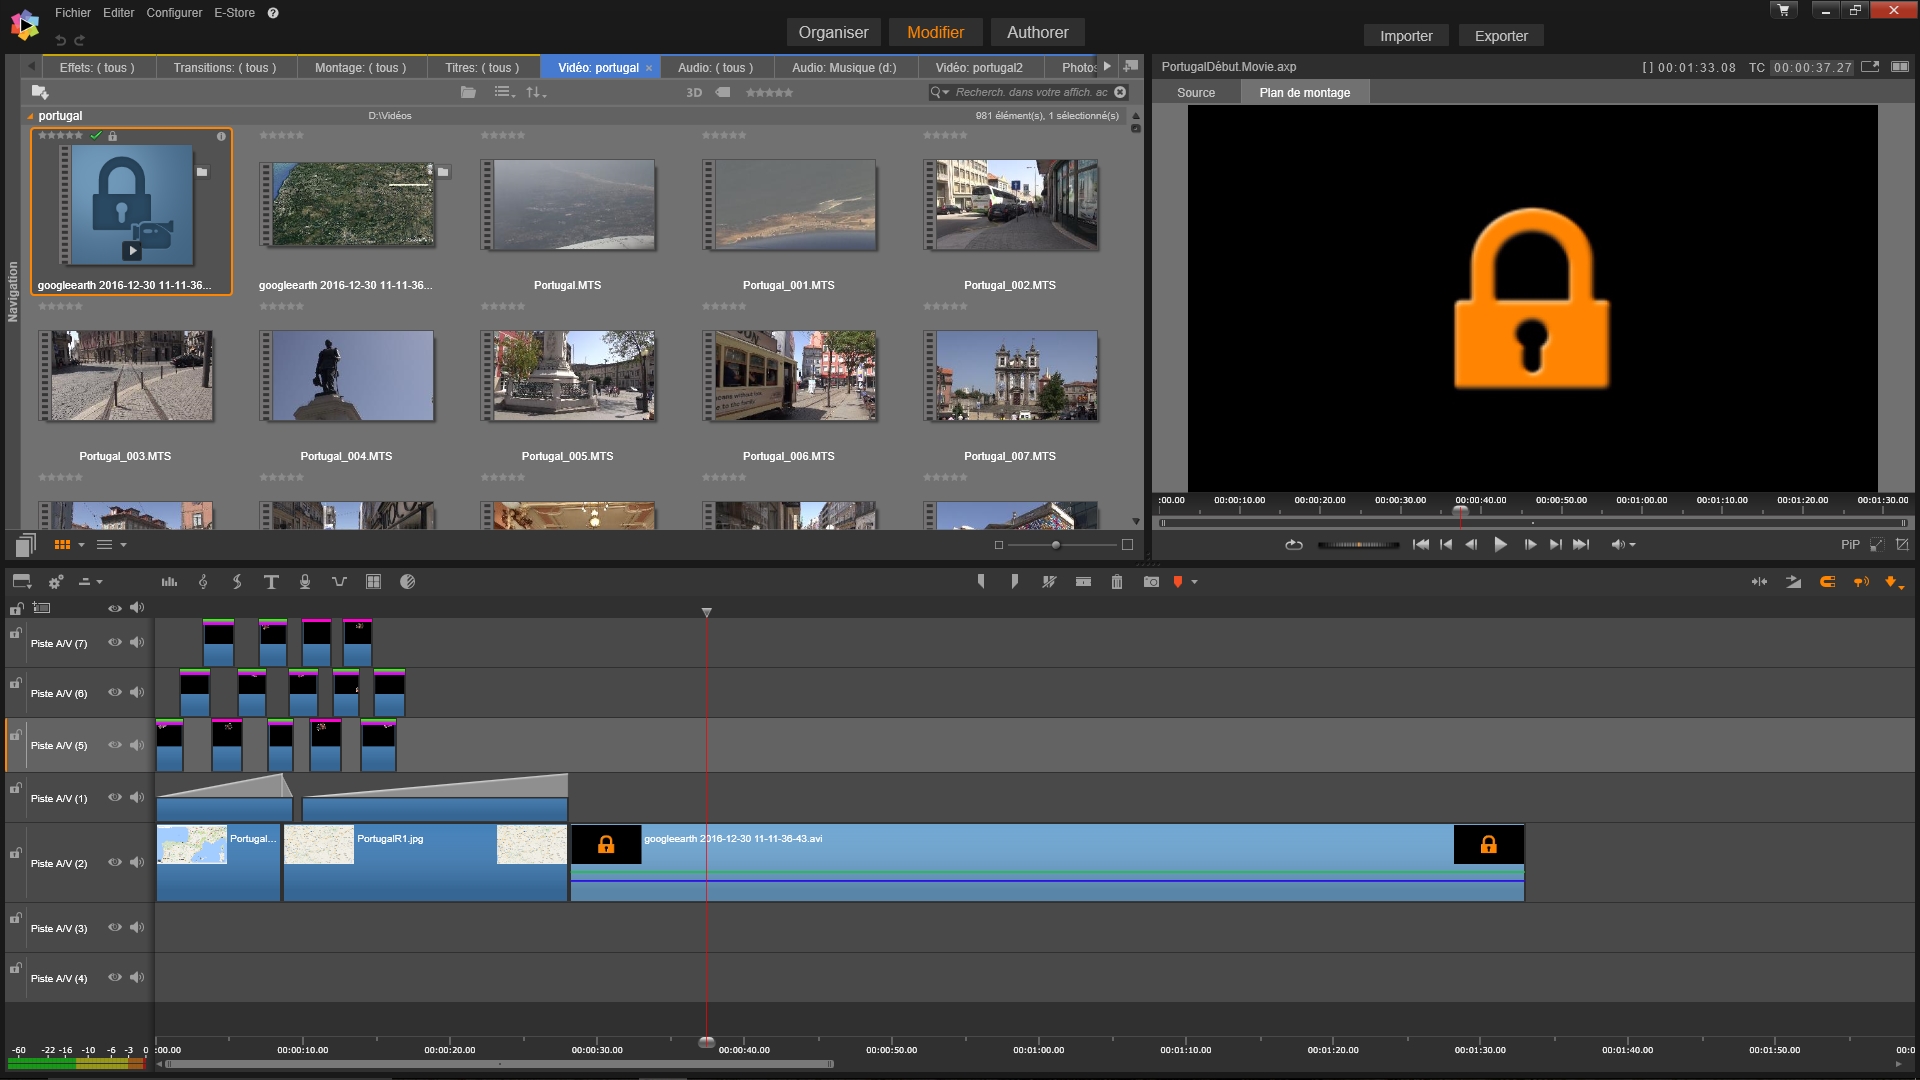This screenshot has height=1080, width=1920.
Task: Click the Exporter button
Action: [x=1501, y=36]
